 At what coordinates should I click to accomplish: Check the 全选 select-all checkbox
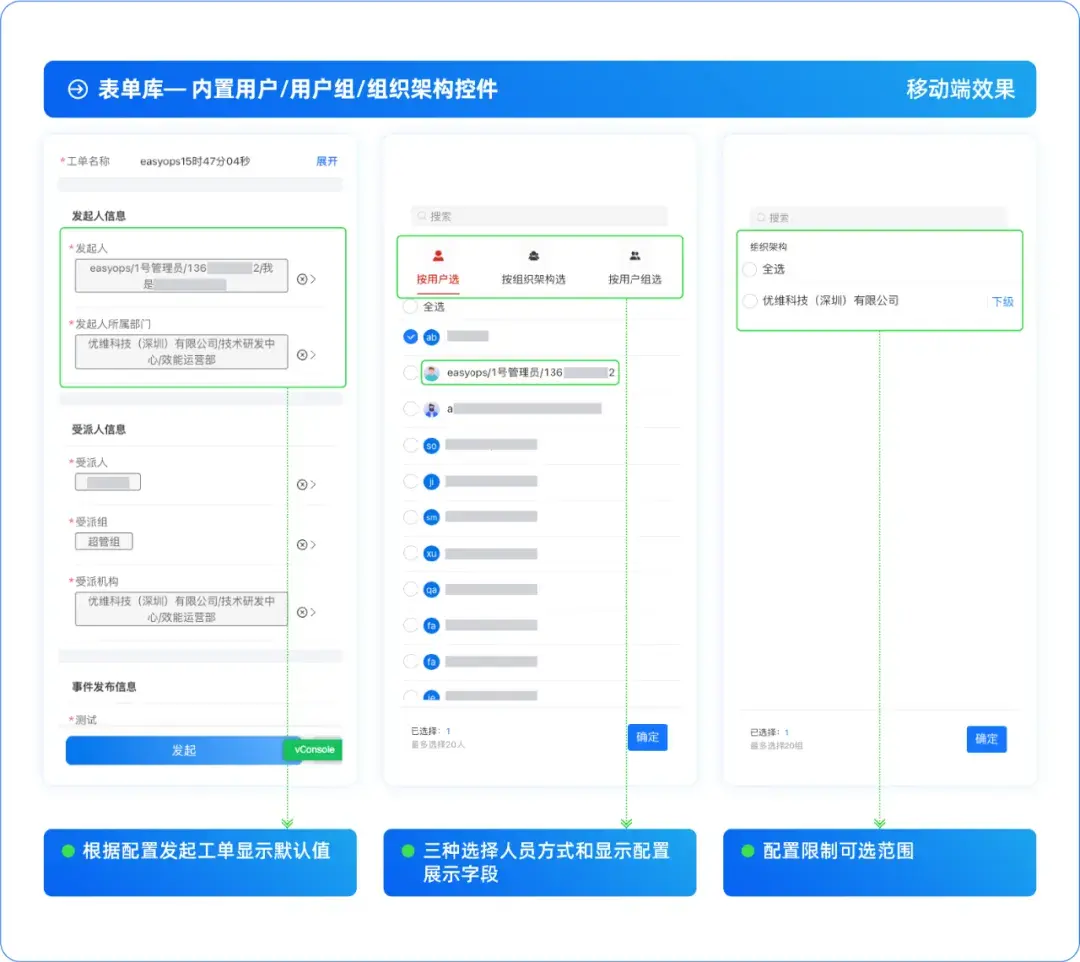click(410, 306)
